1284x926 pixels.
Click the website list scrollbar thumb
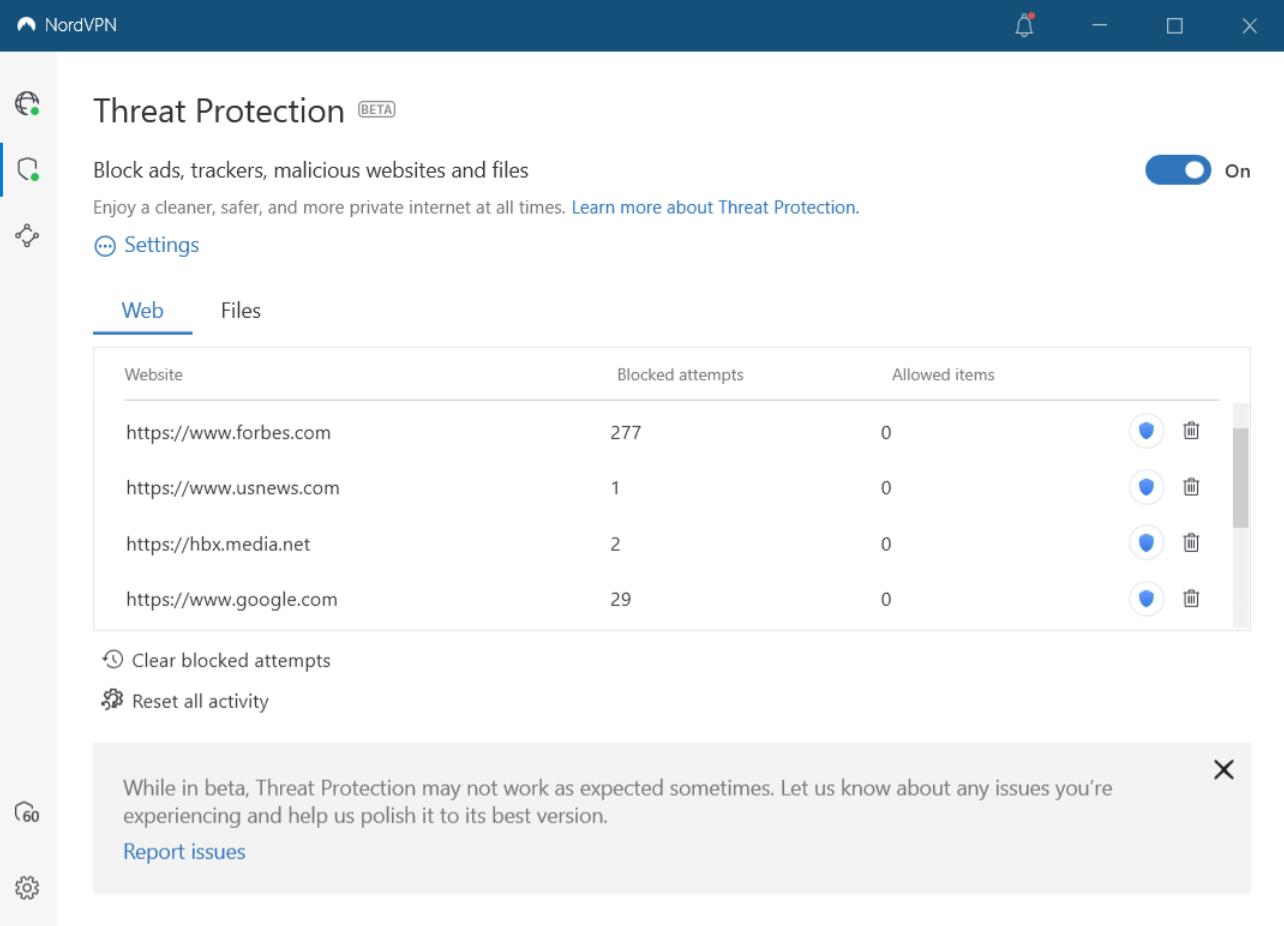point(1240,478)
